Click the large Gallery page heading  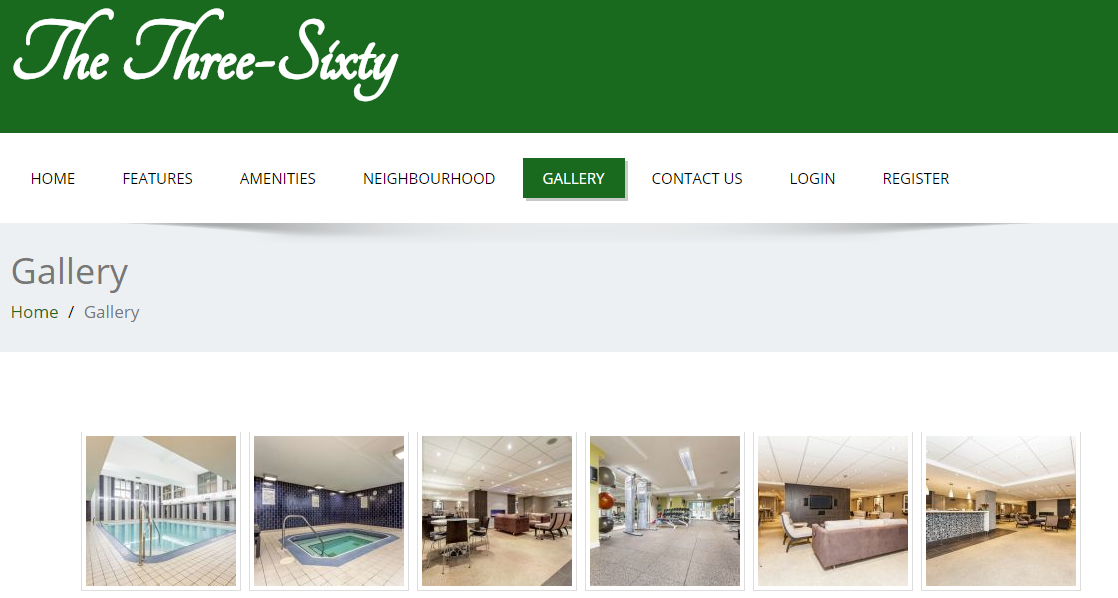pyautogui.click(x=69, y=272)
